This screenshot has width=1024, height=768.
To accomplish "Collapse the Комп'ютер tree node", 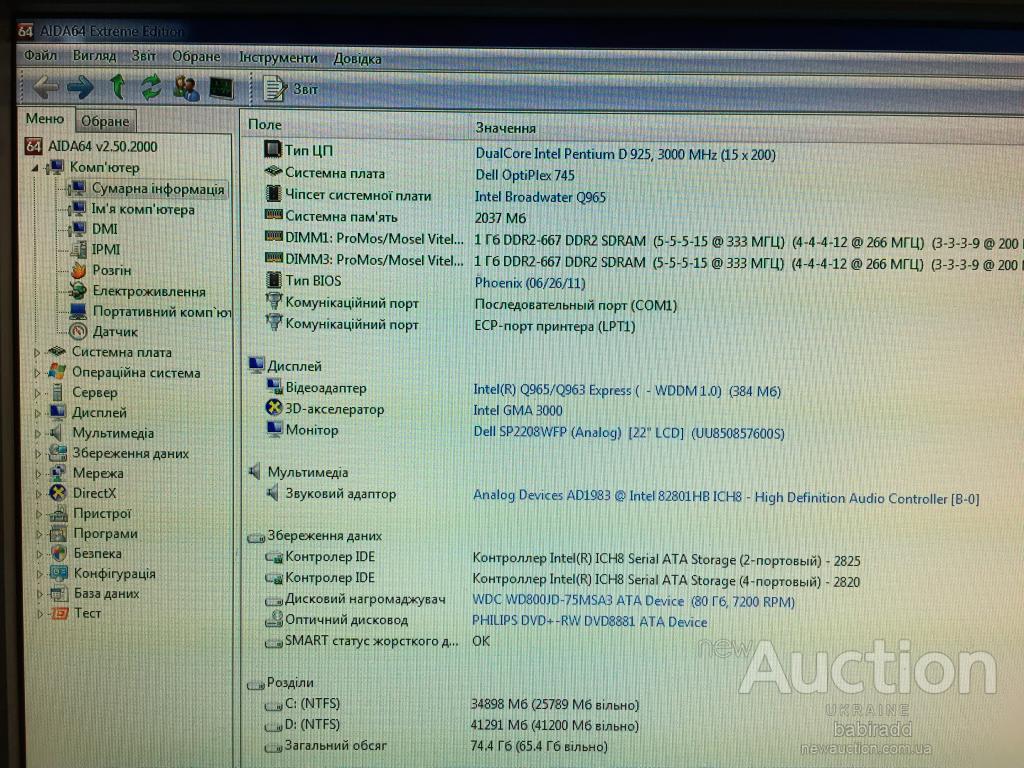I will pyautogui.click(x=35, y=168).
